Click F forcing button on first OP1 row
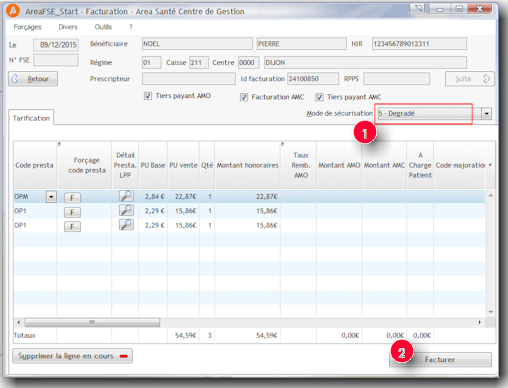Viewport: 508px width, 388px height. [x=72, y=212]
